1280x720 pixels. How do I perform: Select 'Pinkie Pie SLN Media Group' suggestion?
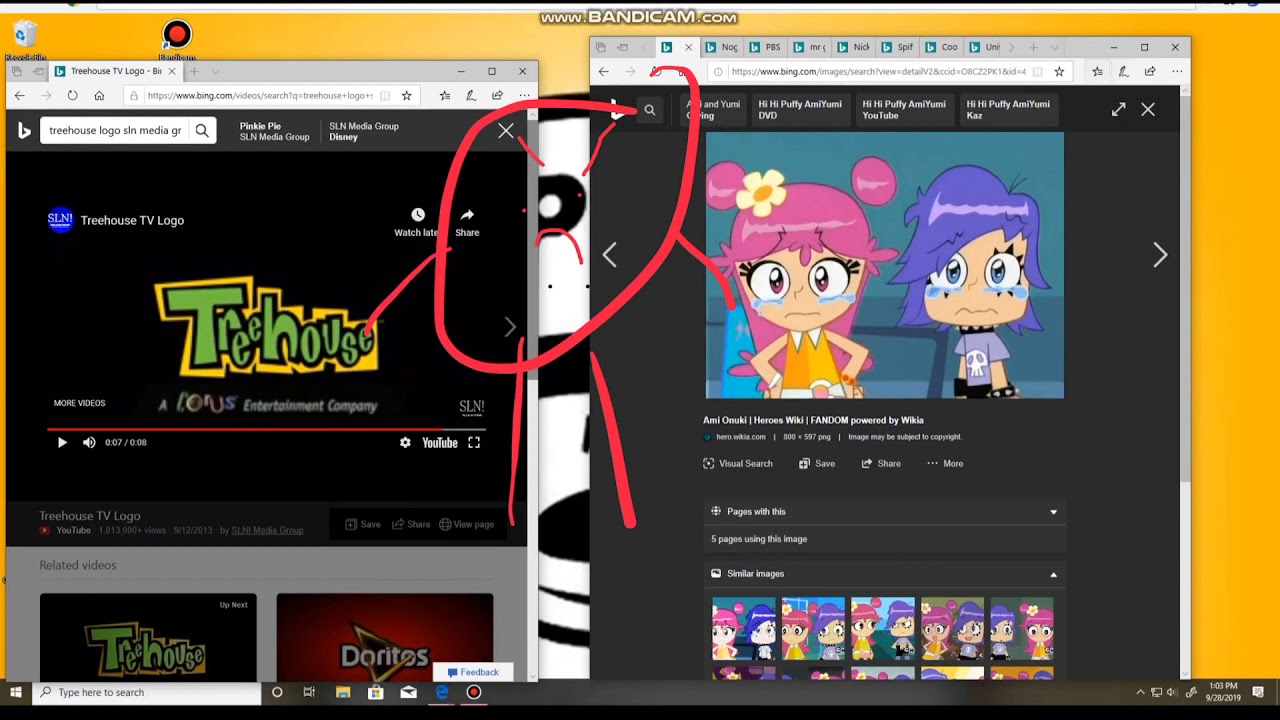pos(274,131)
